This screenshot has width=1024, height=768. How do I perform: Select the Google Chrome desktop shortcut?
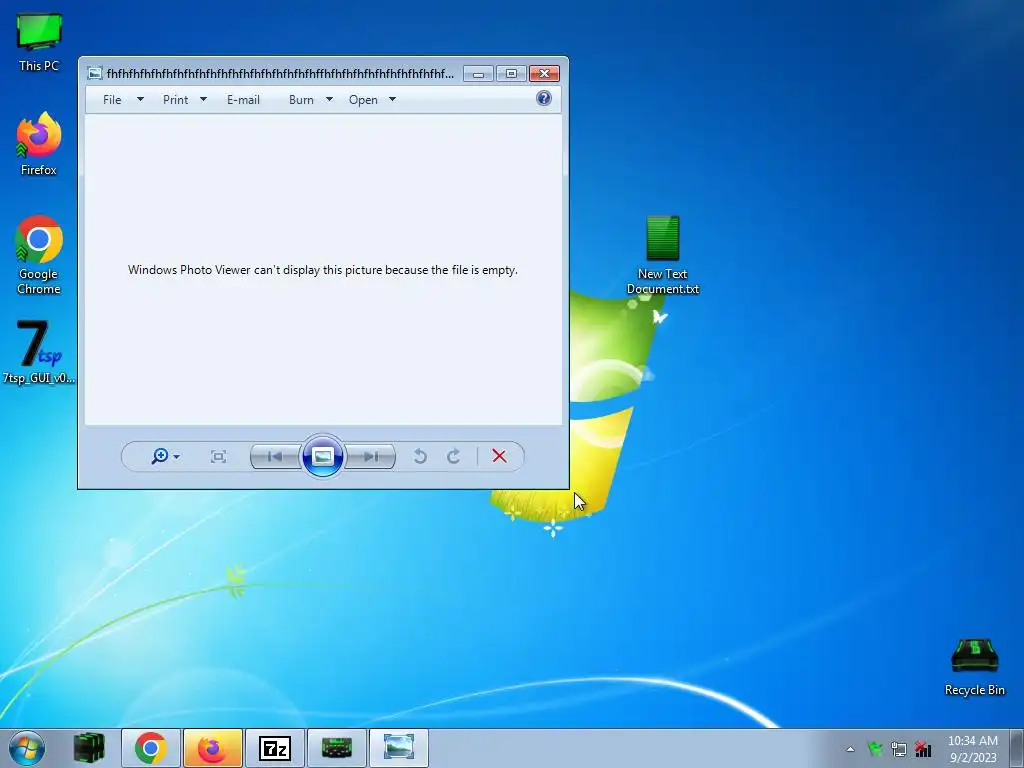(x=39, y=255)
